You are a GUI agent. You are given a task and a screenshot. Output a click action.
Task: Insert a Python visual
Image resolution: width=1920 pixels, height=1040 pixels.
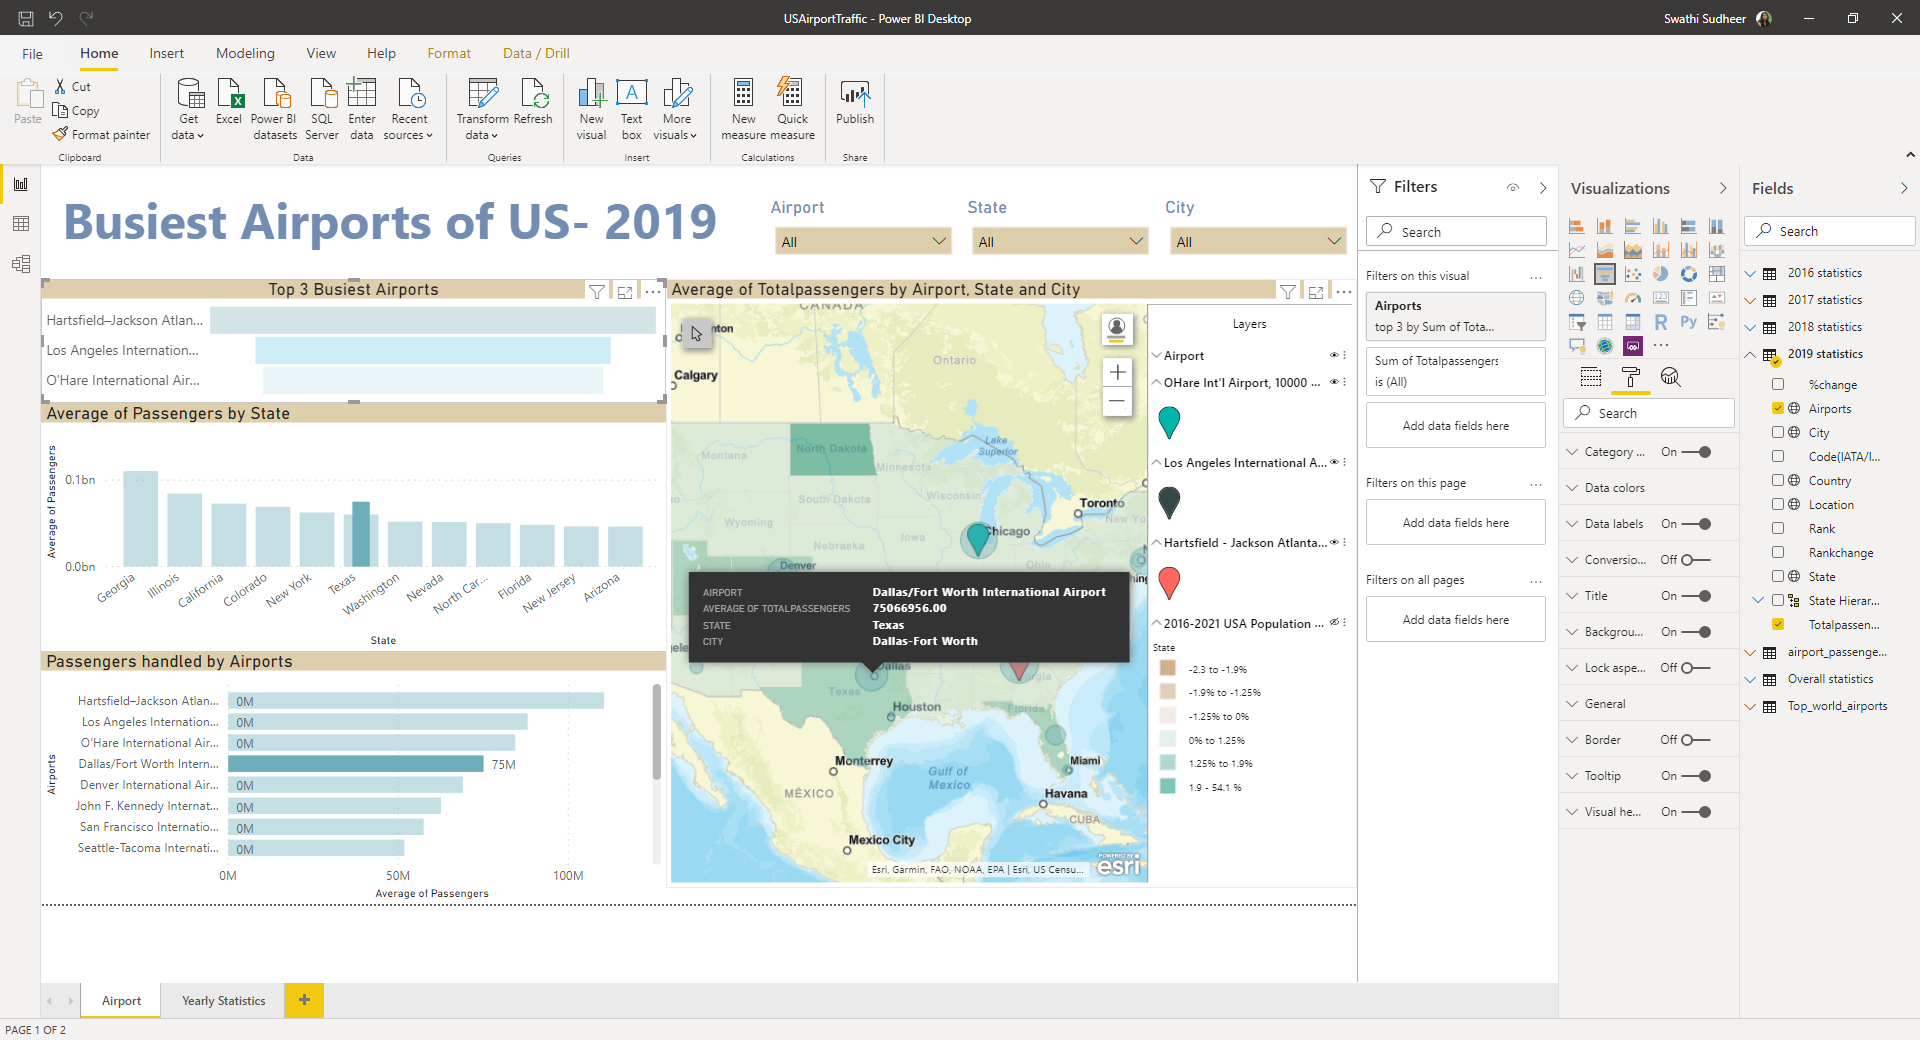[1689, 322]
